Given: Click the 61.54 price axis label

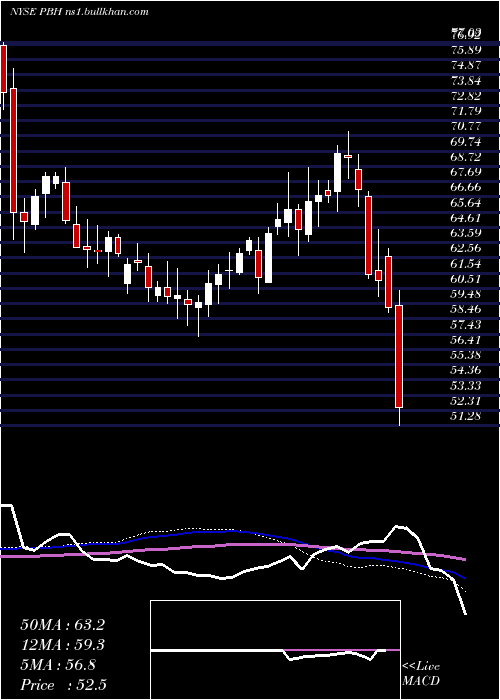Looking at the screenshot, I should pos(466,263).
